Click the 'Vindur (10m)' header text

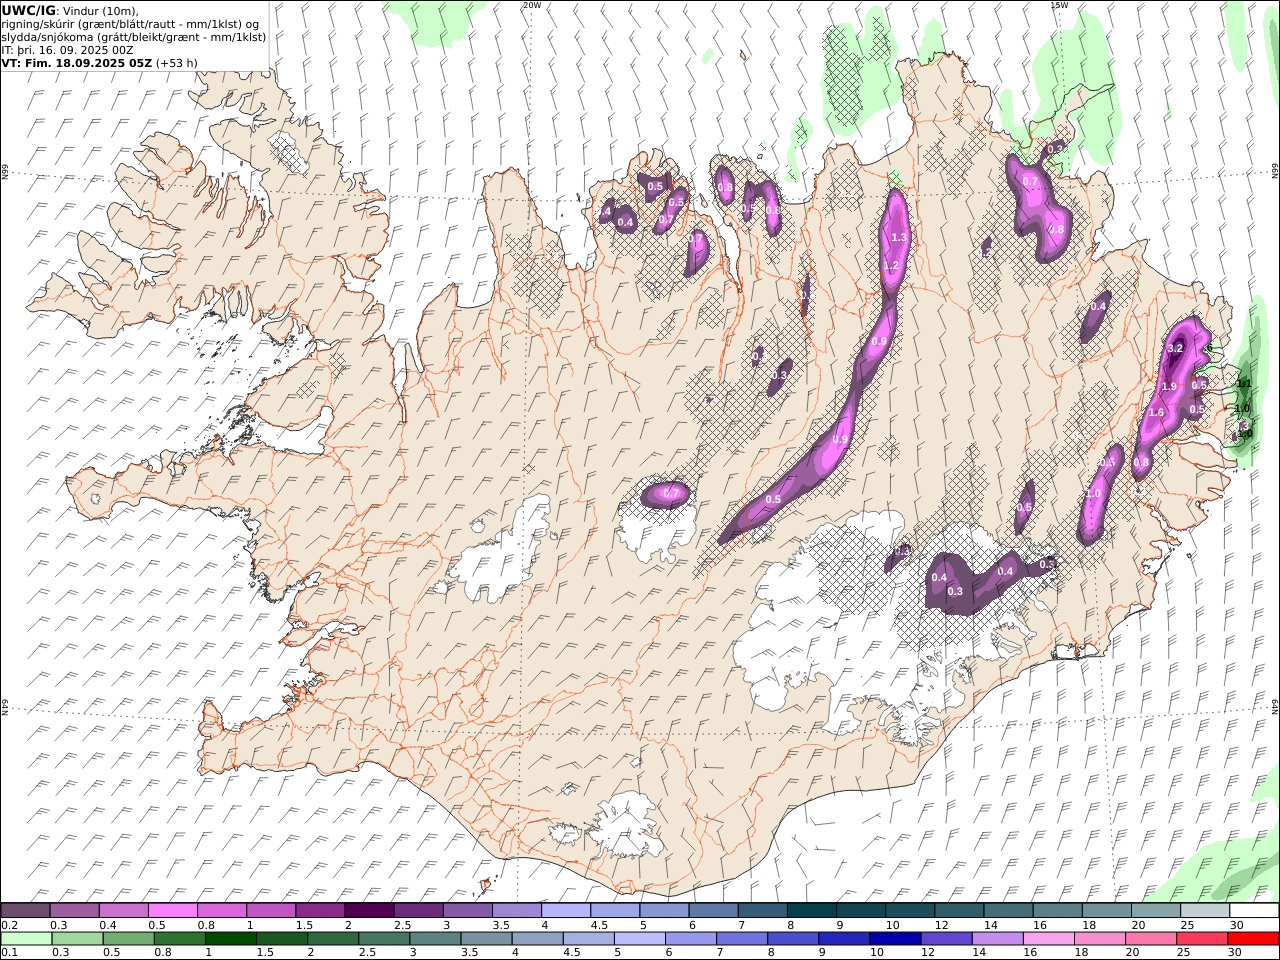click(102, 10)
